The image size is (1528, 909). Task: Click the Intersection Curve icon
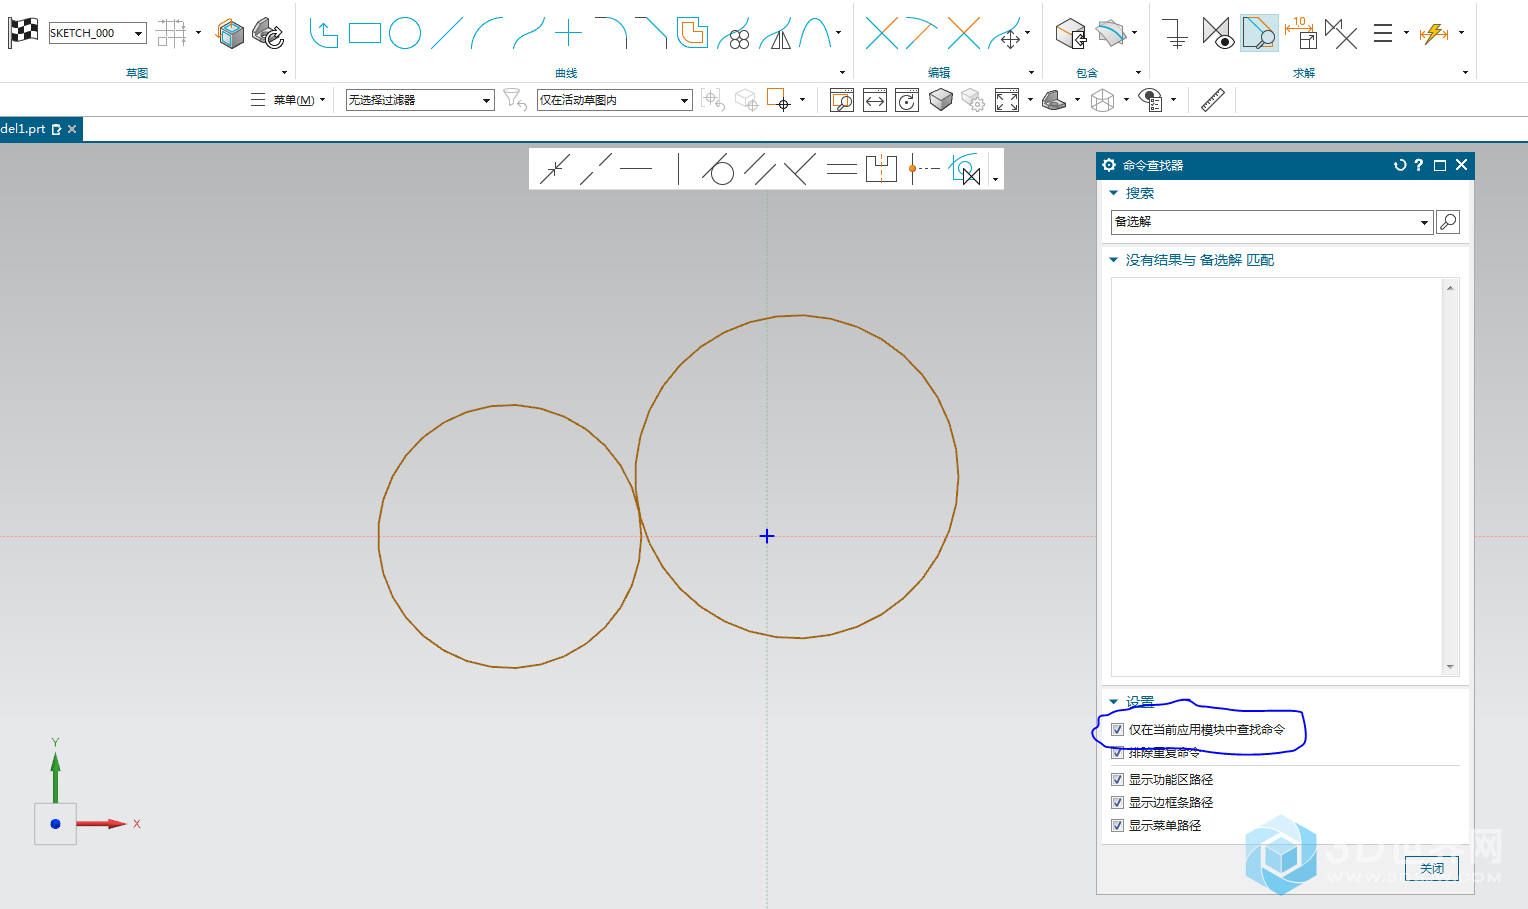pyautogui.click(x=1110, y=33)
